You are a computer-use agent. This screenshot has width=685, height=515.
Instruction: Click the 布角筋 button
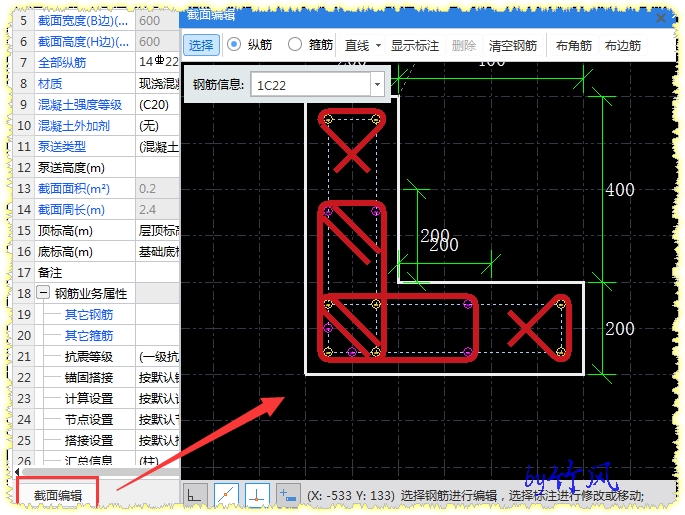pos(574,45)
